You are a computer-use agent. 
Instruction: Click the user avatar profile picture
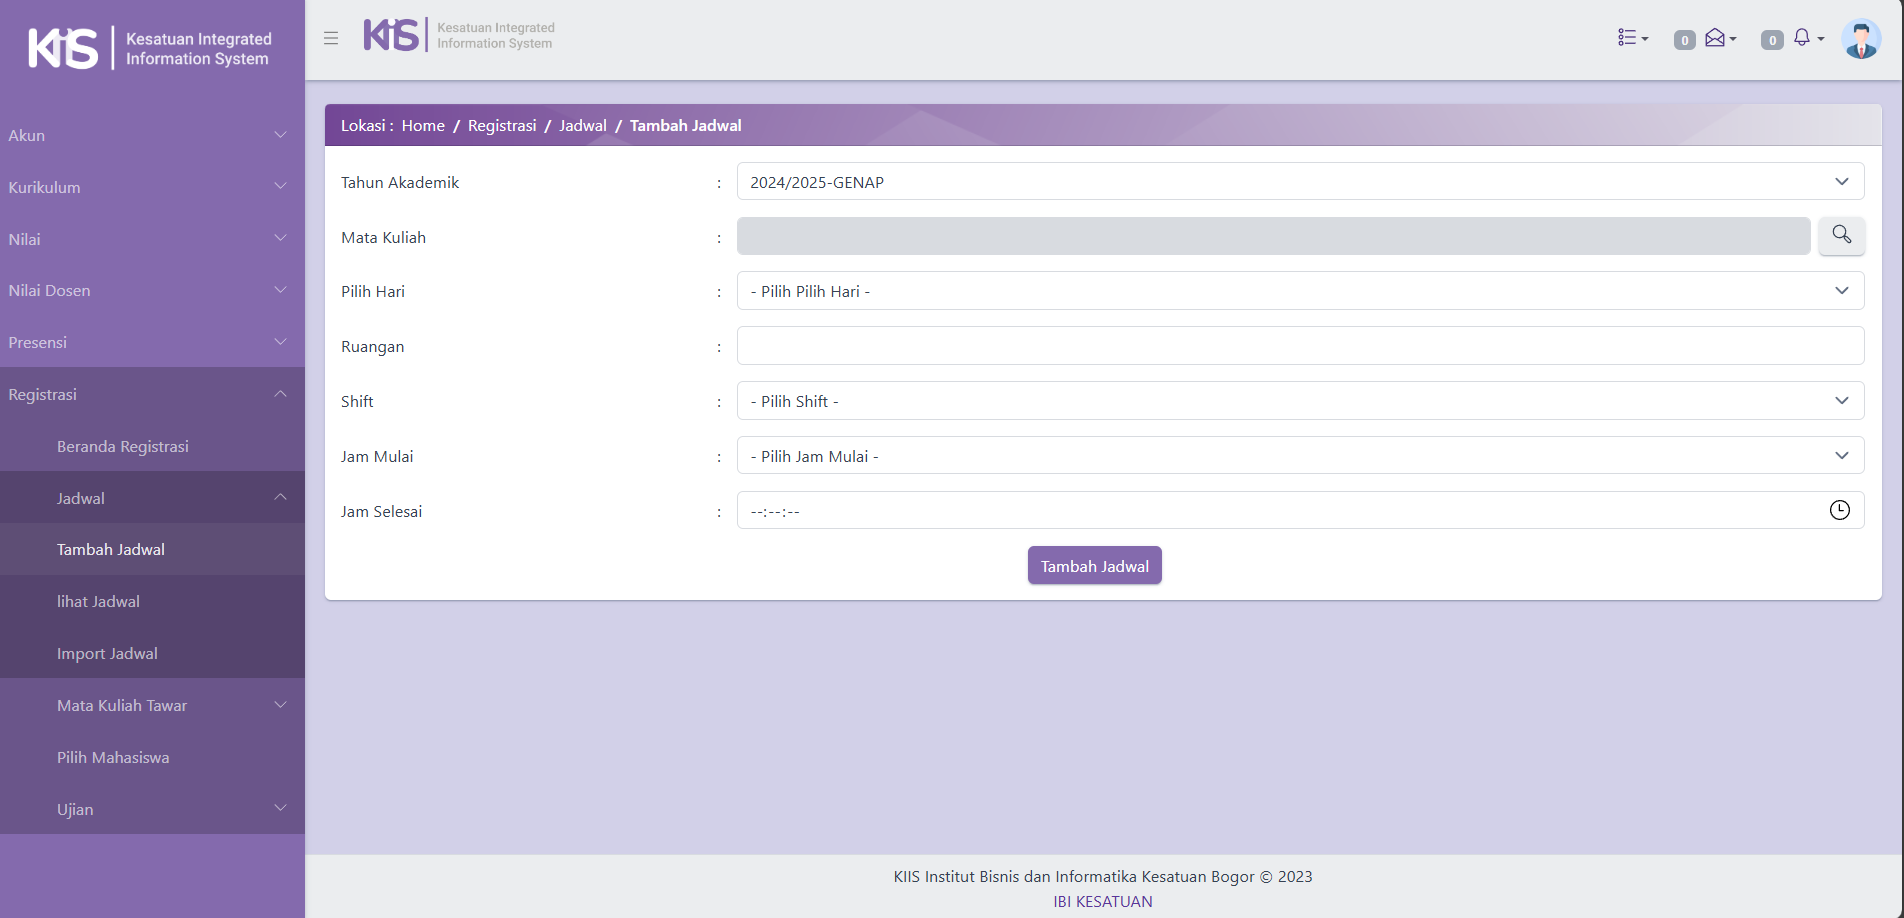point(1860,39)
